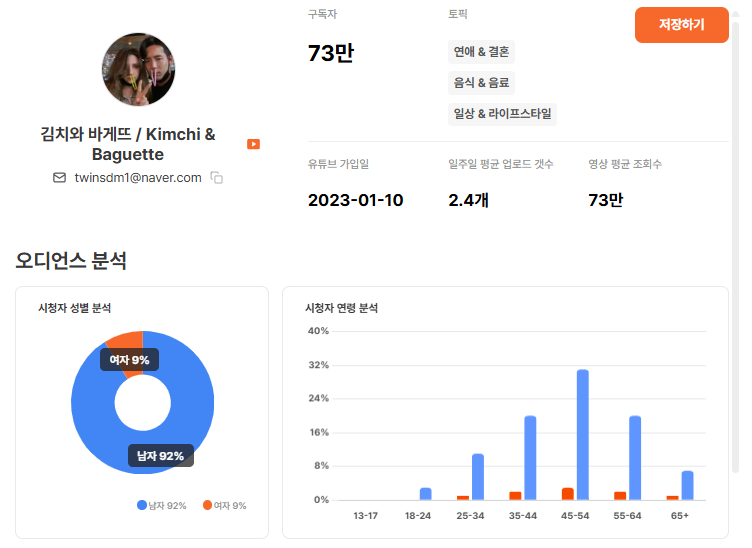Select the 연애 & 결혼 topic tag

pyautogui.click(x=481, y=52)
